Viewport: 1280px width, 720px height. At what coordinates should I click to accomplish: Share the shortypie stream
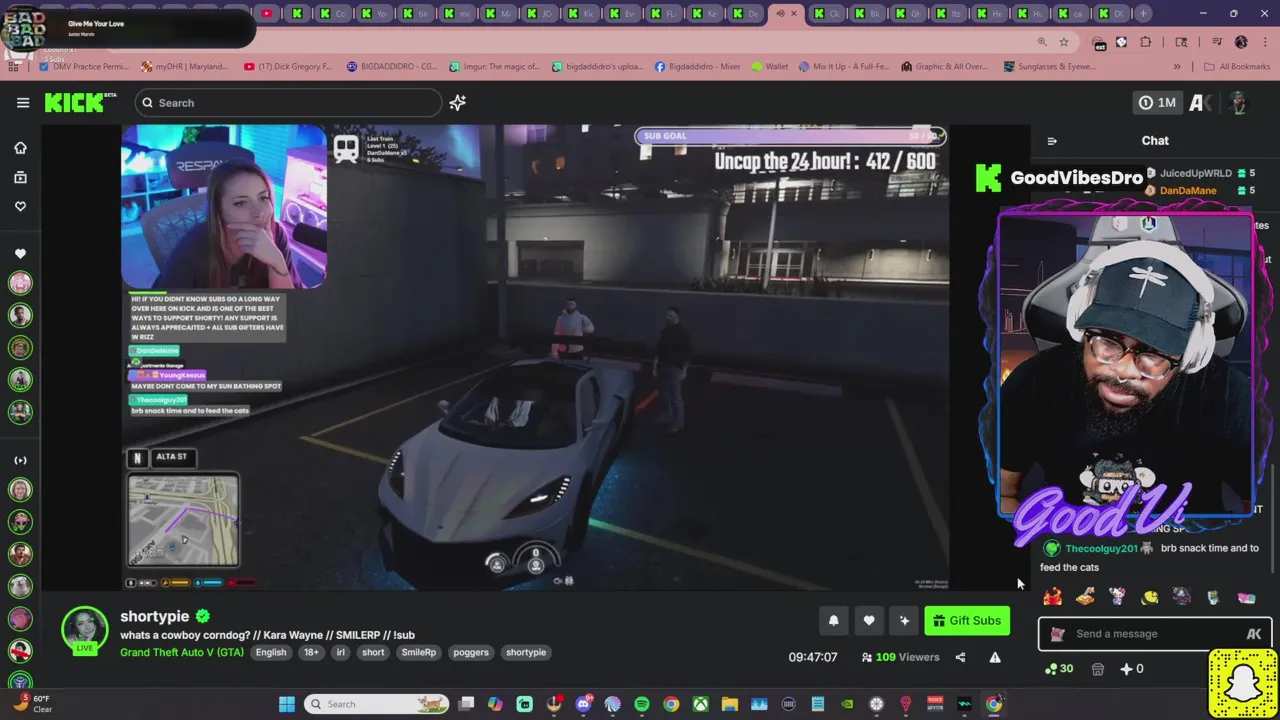click(960, 657)
